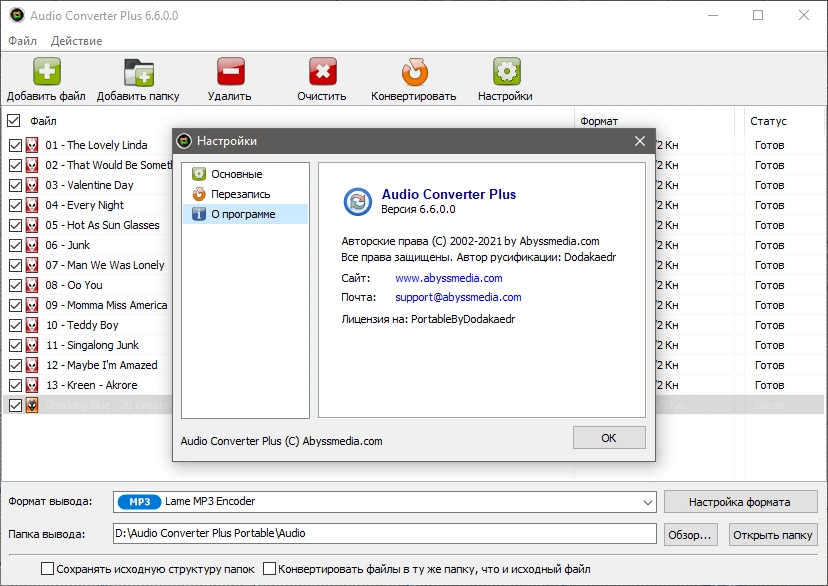Screen dimensions: 828x586
Task: Uncheck 02 - That Would Be Something
Action: point(16,165)
